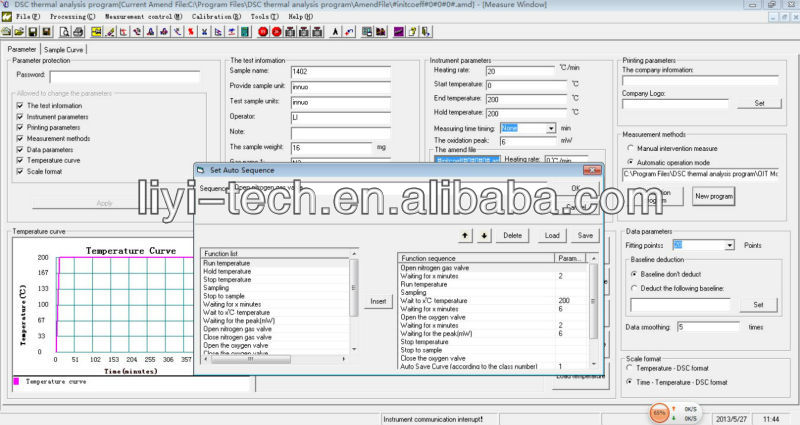Open the Tools menu

264,16
